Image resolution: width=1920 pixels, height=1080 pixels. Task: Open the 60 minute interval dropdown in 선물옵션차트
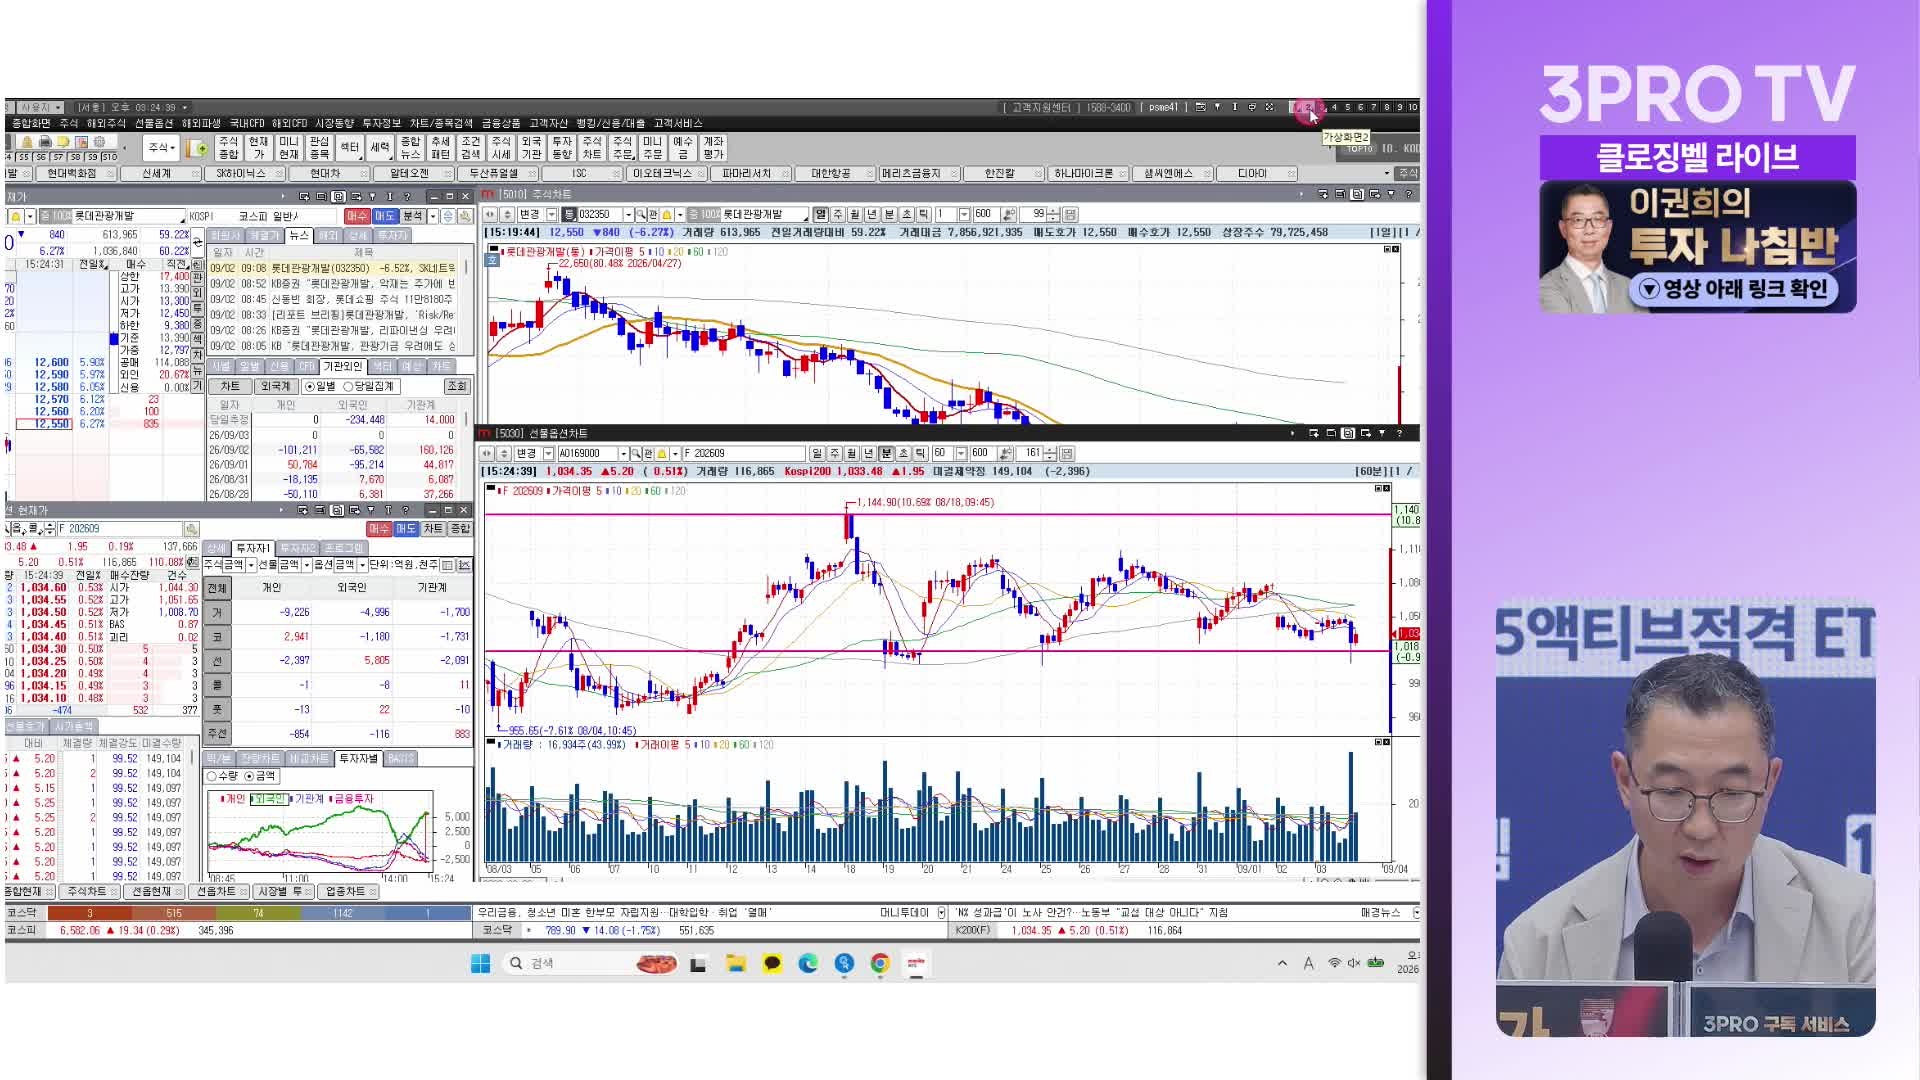961,454
